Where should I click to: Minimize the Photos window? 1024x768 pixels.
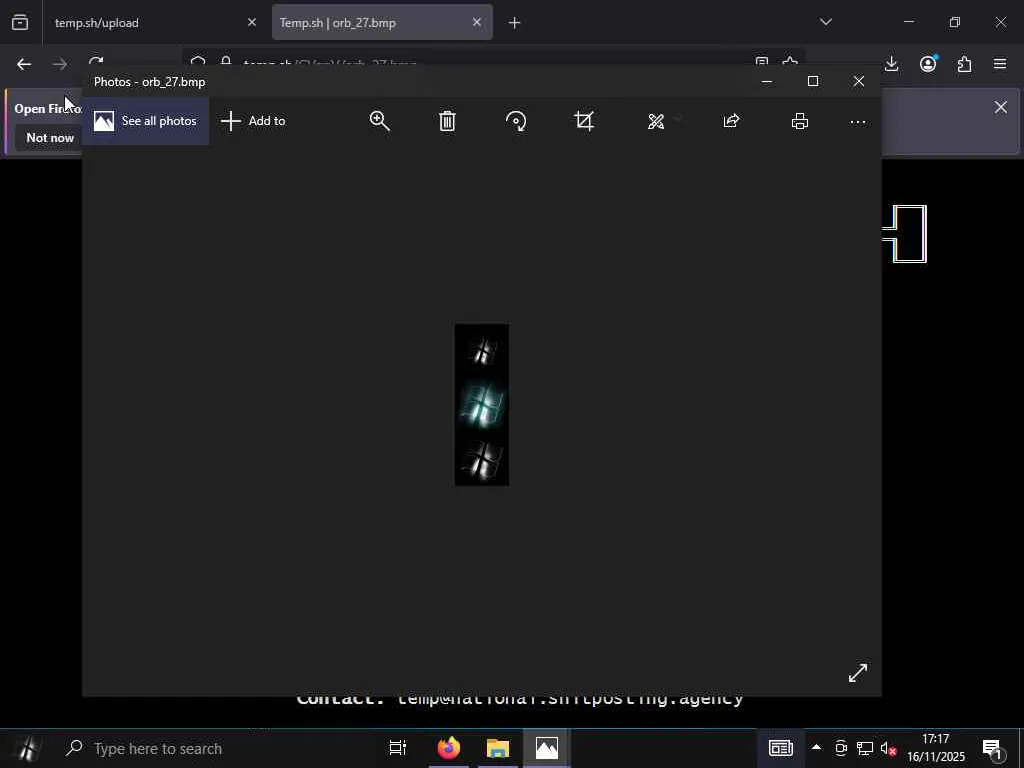pyautogui.click(x=767, y=82)
